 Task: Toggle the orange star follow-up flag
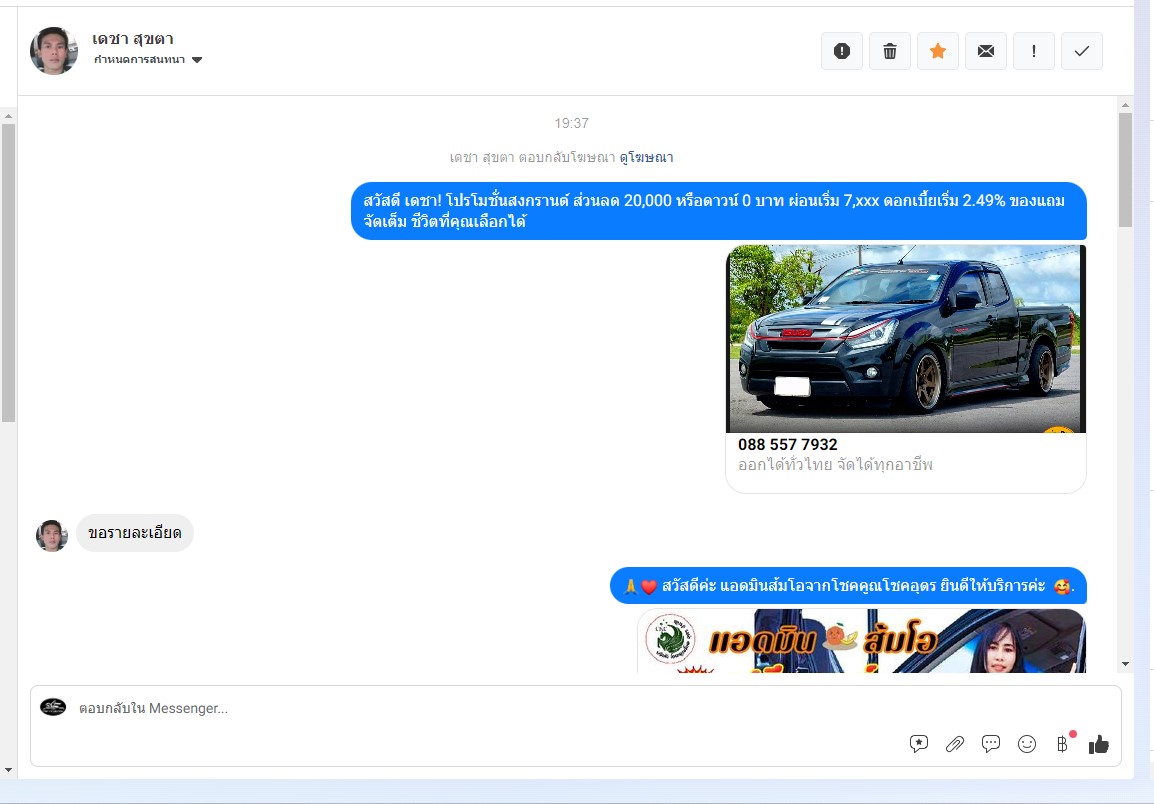click(x=937, y=51)
